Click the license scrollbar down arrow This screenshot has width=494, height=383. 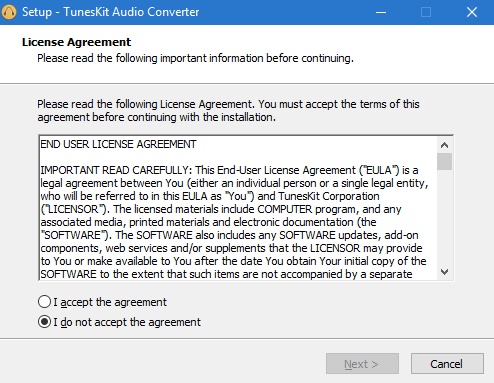point(444,272)
